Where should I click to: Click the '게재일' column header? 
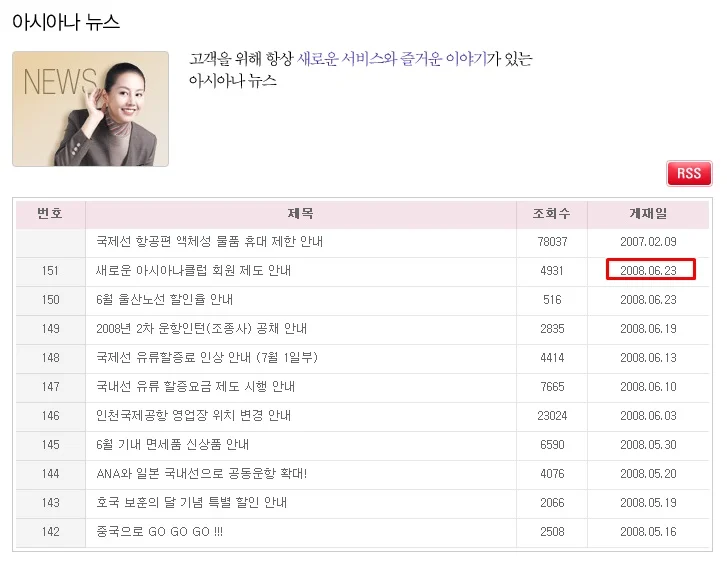click(648, 214)
